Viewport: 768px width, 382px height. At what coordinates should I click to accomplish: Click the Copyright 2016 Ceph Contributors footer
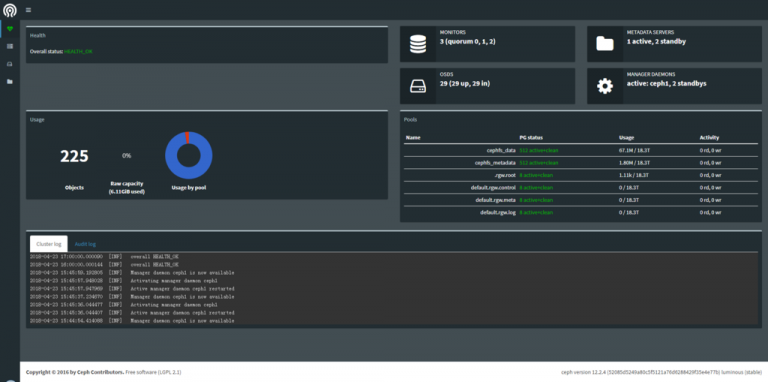[75, 372]
